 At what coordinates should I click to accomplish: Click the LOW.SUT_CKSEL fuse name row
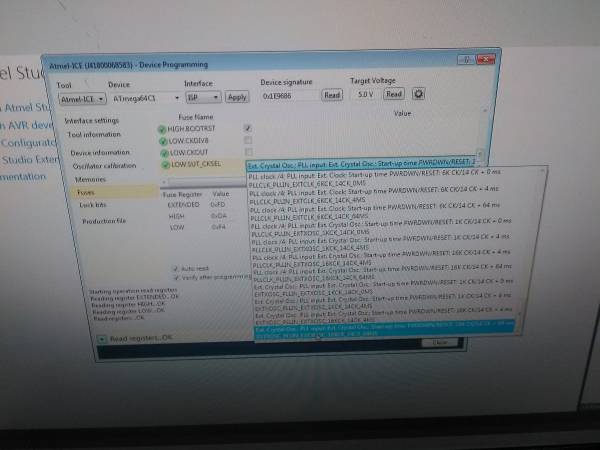[196, 164]
